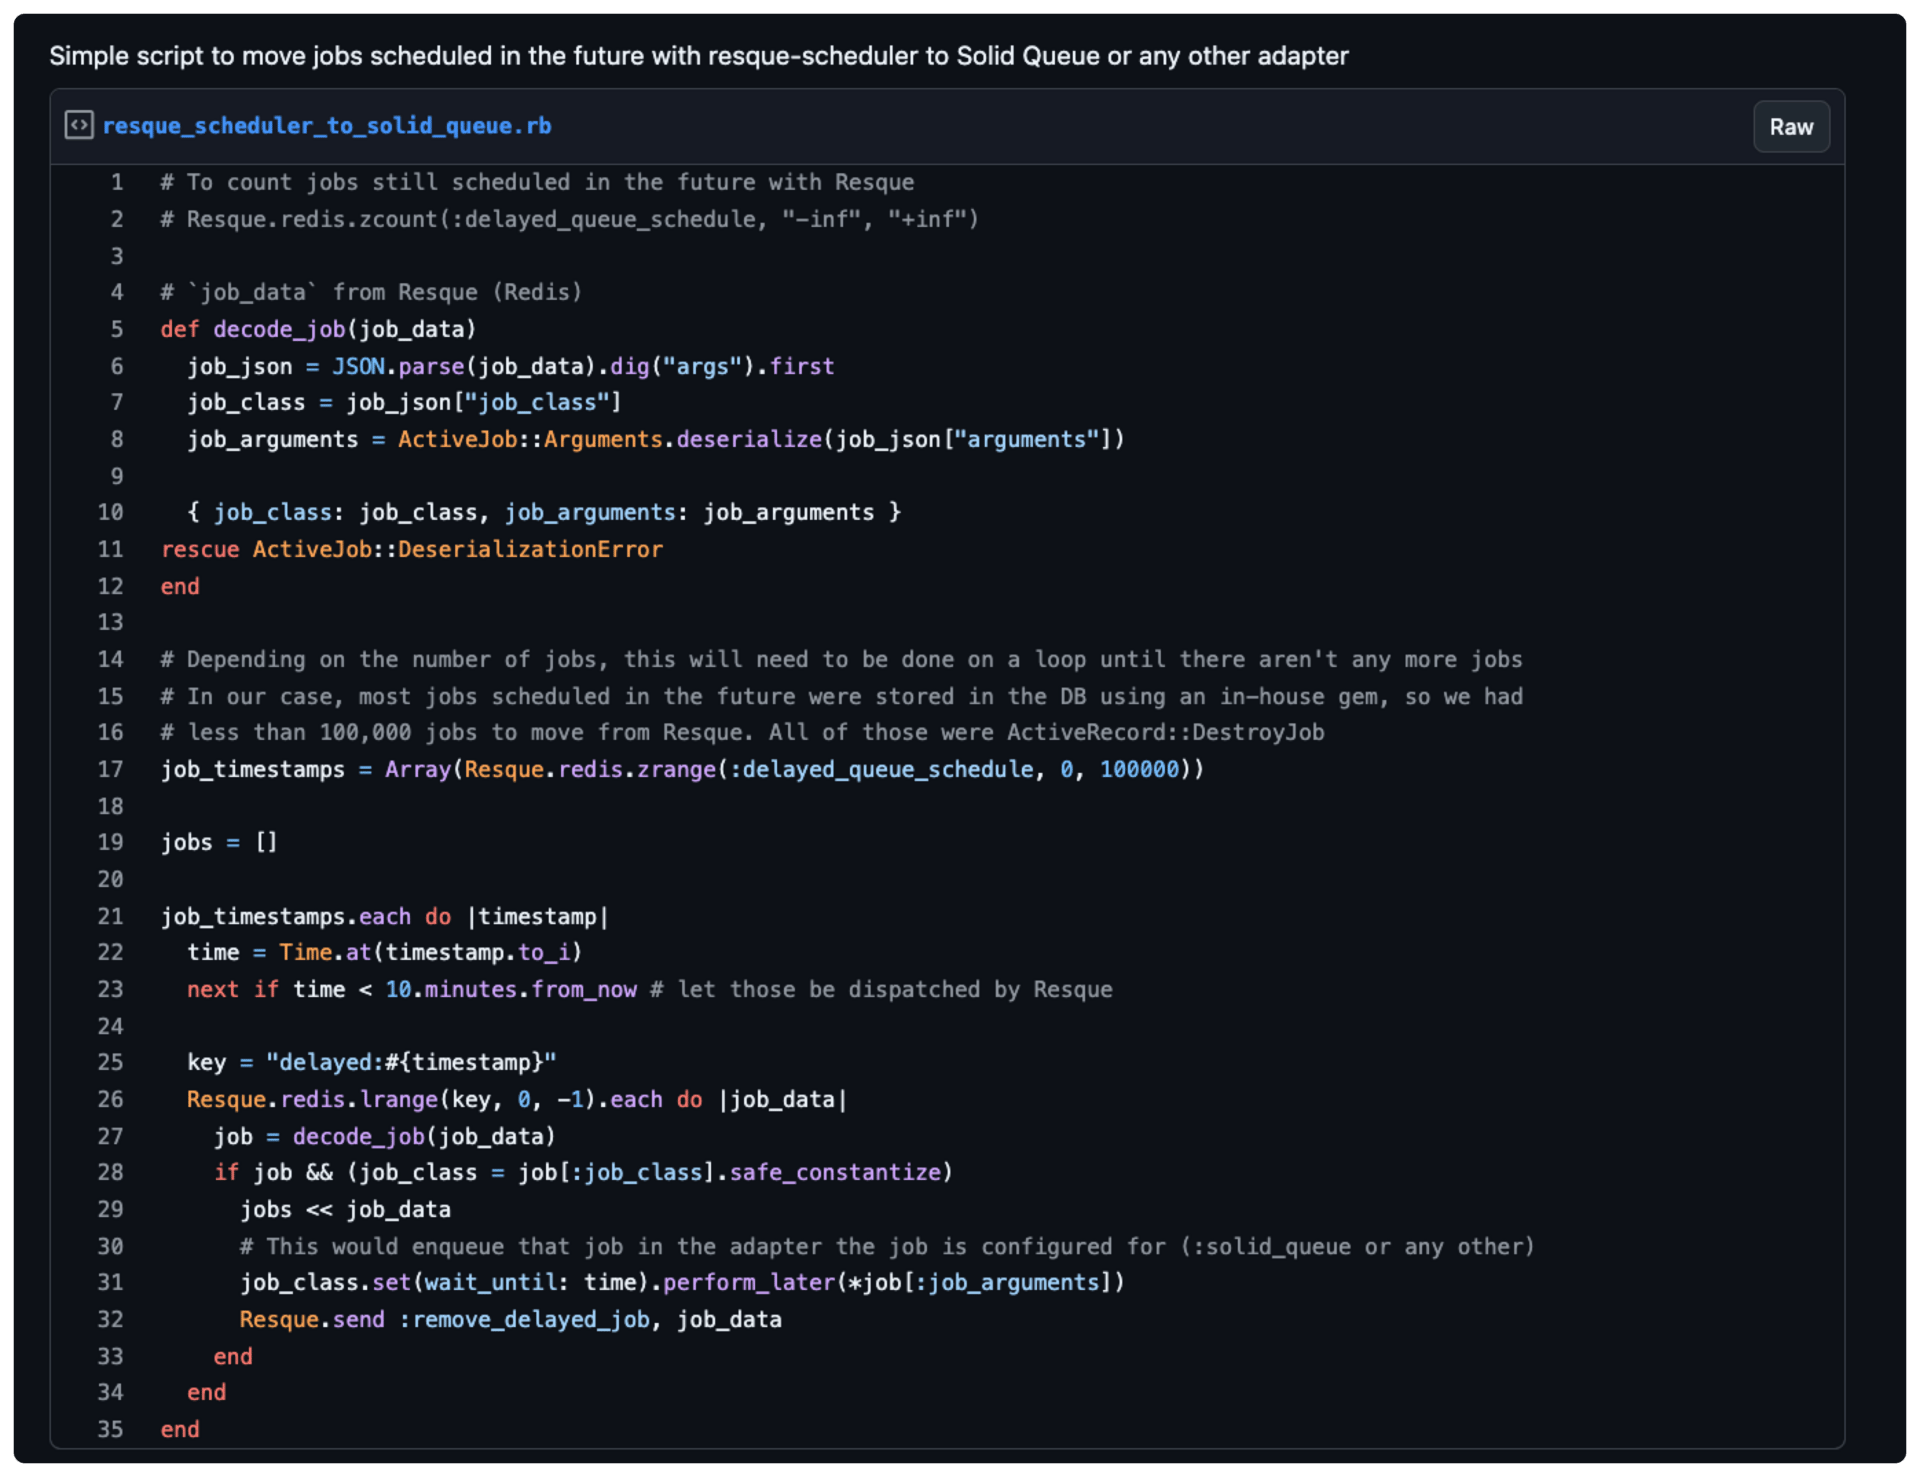Click the Raw button
1920x1477 pixels.
pos(1791,127)
